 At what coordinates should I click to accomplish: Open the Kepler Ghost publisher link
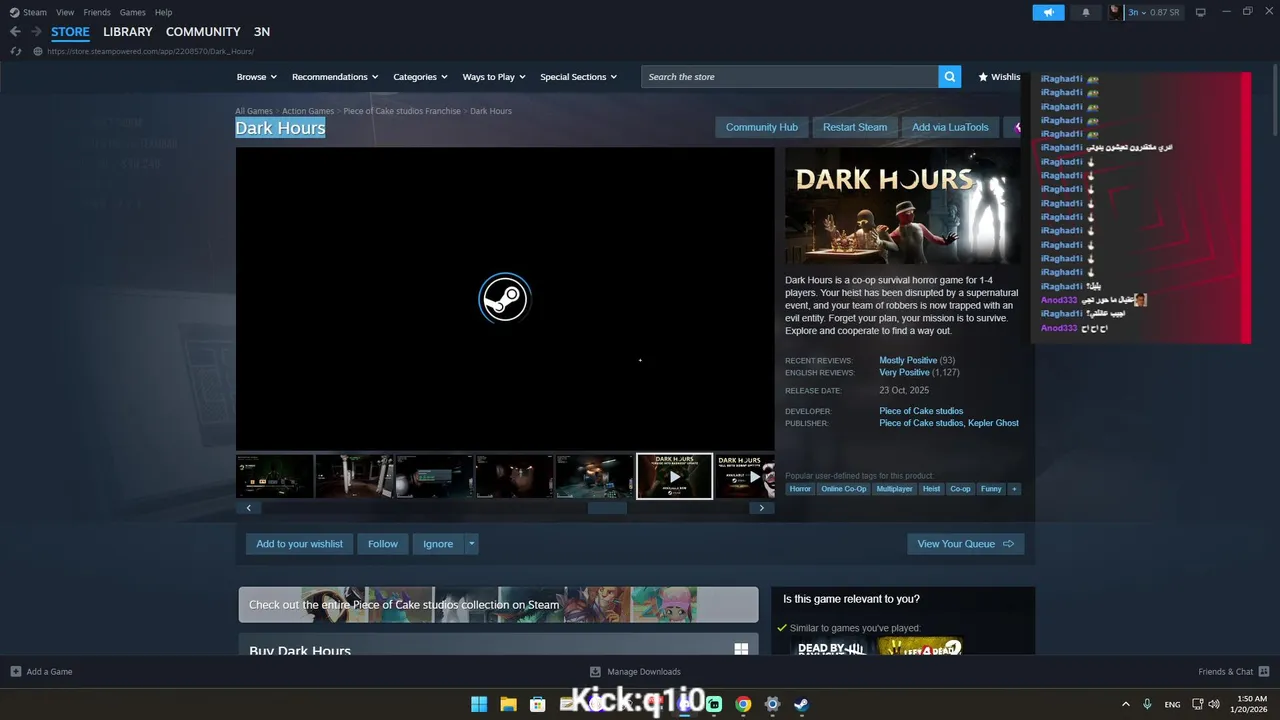click(x=993, y=423)
